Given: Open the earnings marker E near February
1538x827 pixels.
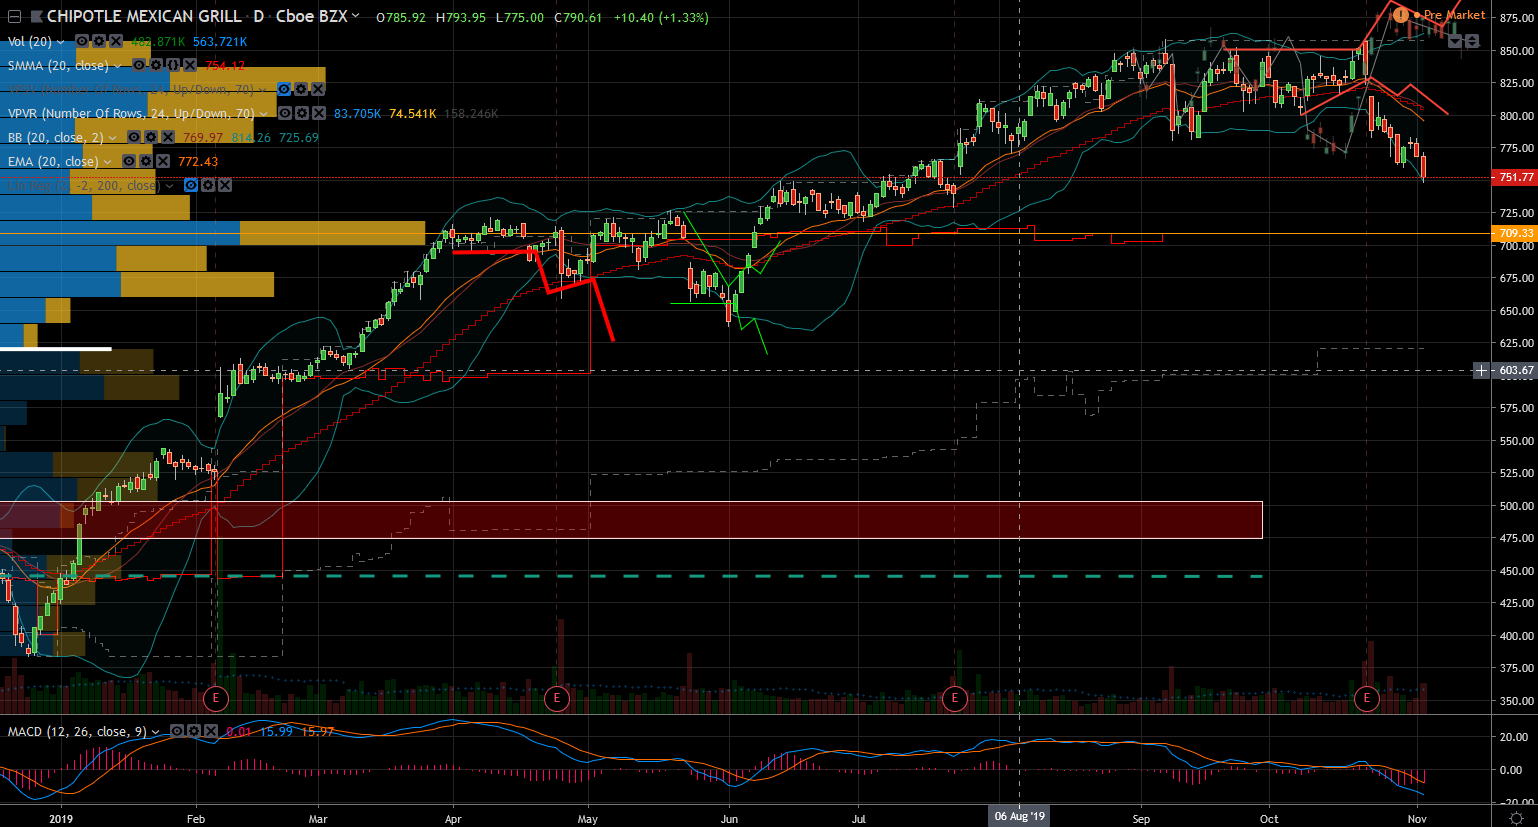Looking at the screenshot, I should [216, 698].
